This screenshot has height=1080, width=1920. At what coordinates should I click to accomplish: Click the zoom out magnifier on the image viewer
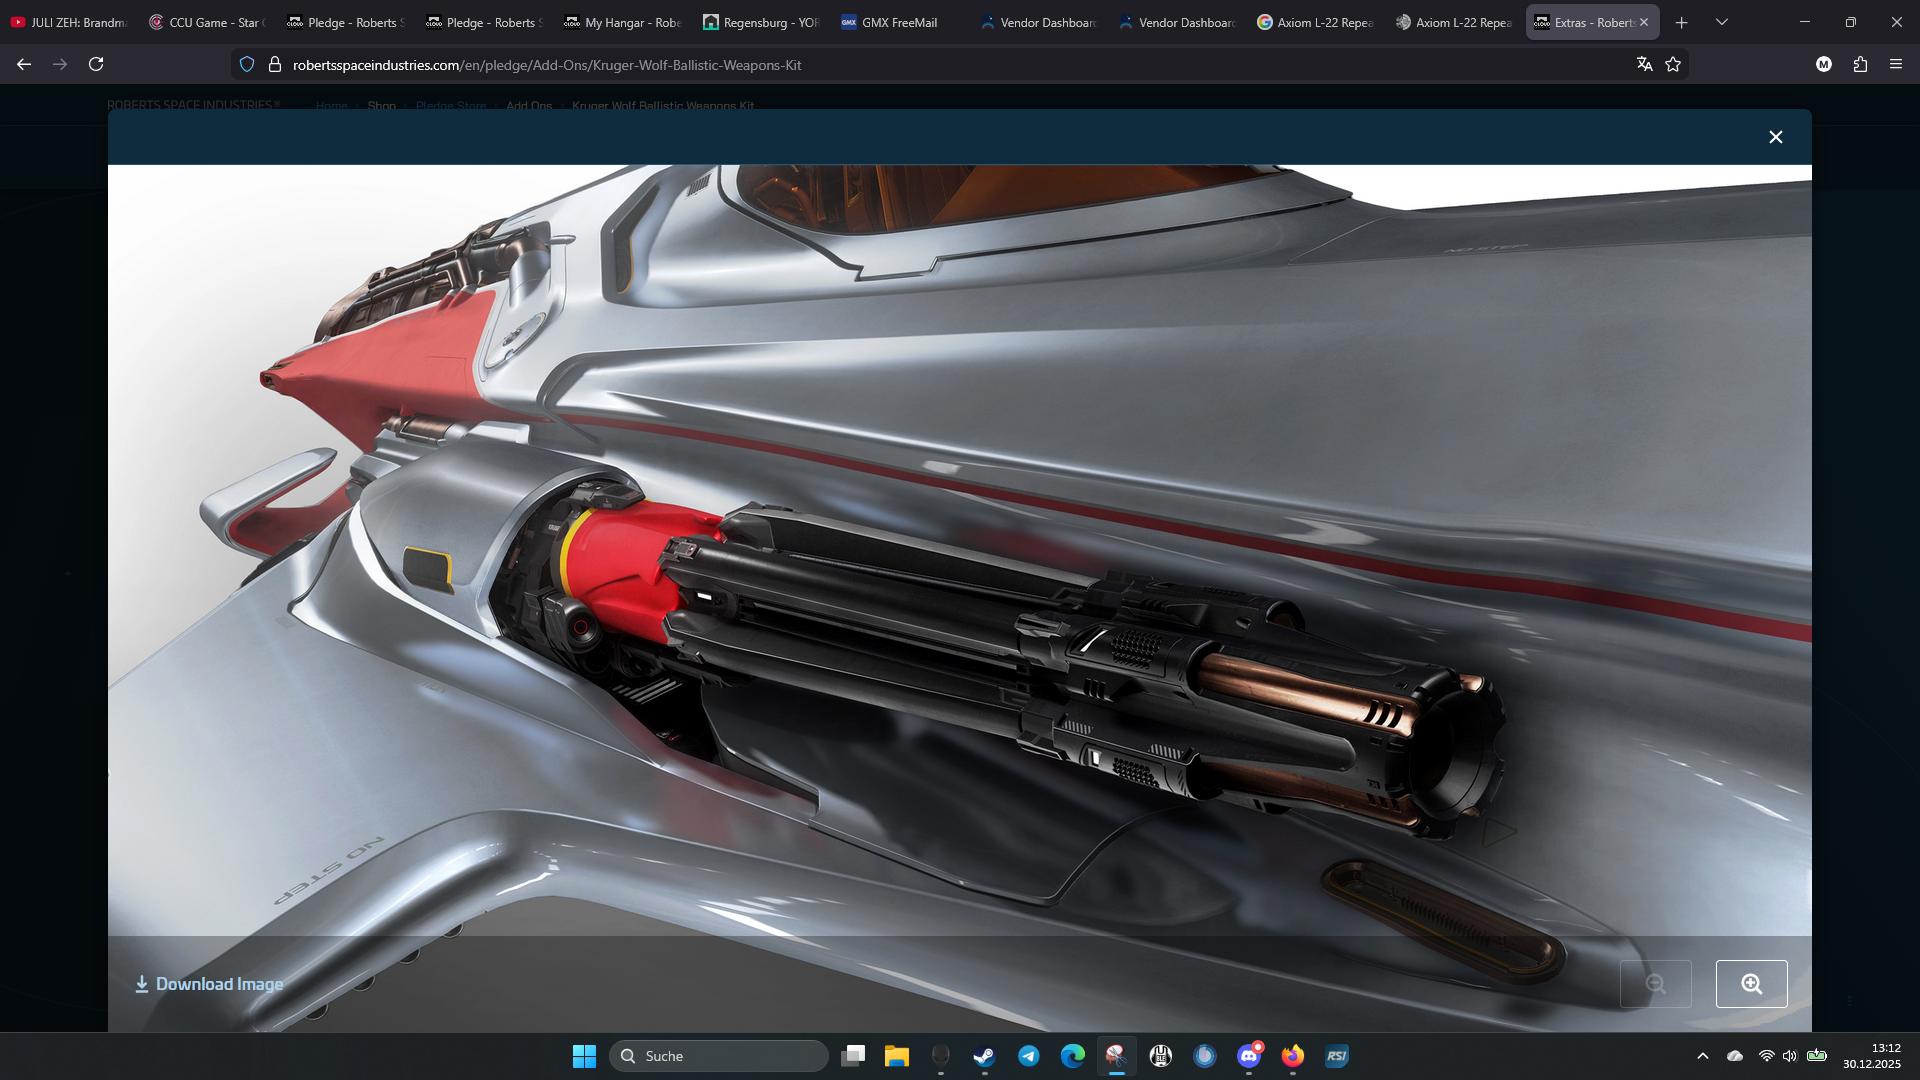[x=1656, y=983]
